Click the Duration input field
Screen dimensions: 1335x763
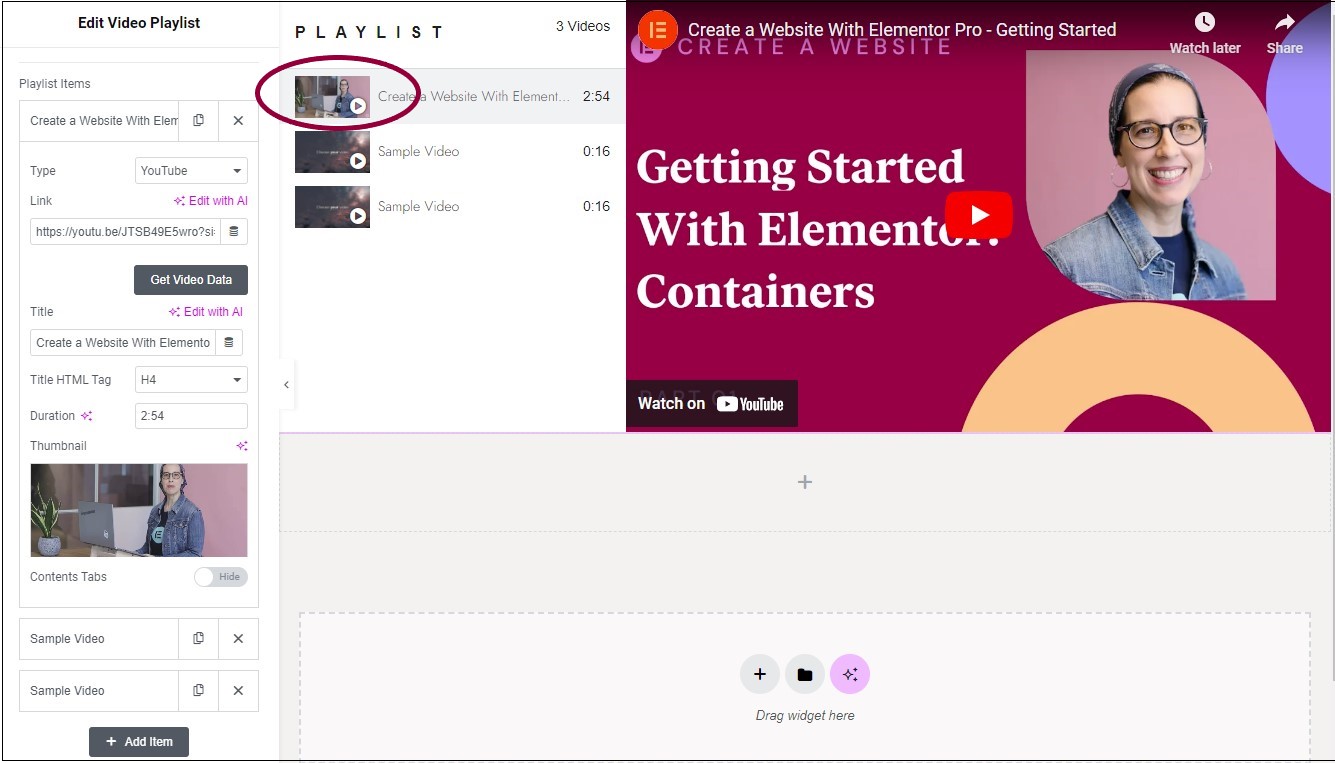[x=191, y=416]
